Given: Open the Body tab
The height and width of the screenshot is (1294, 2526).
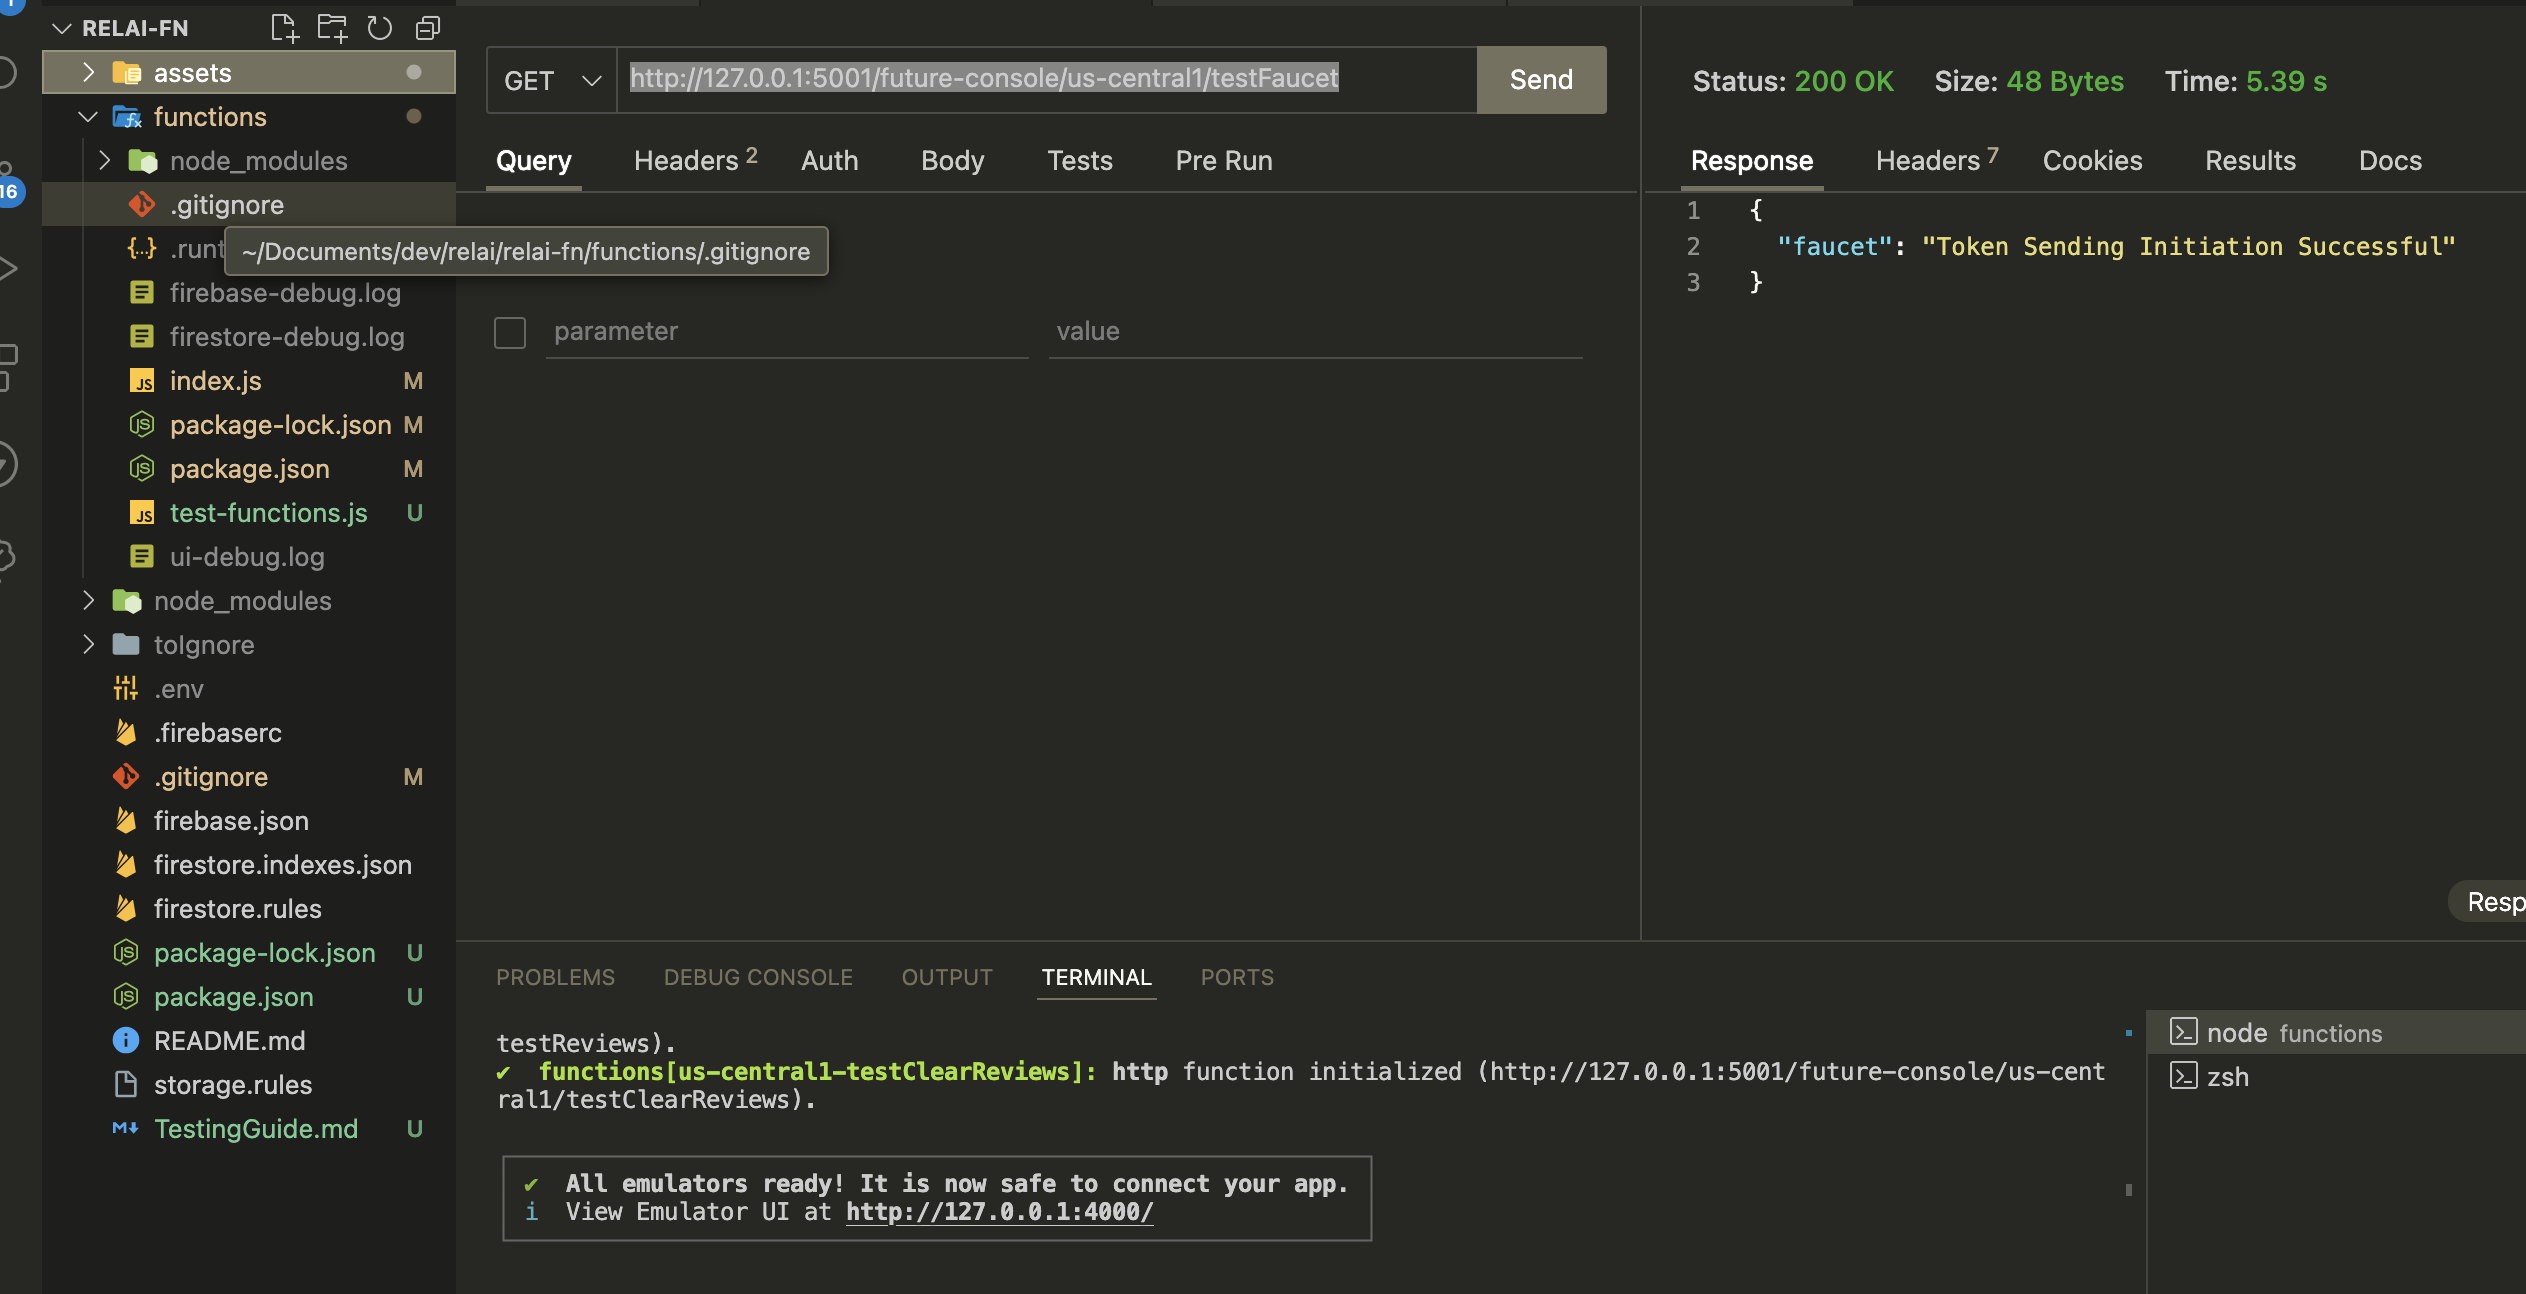Looking at the screenshot, I should tap(952, 160).
